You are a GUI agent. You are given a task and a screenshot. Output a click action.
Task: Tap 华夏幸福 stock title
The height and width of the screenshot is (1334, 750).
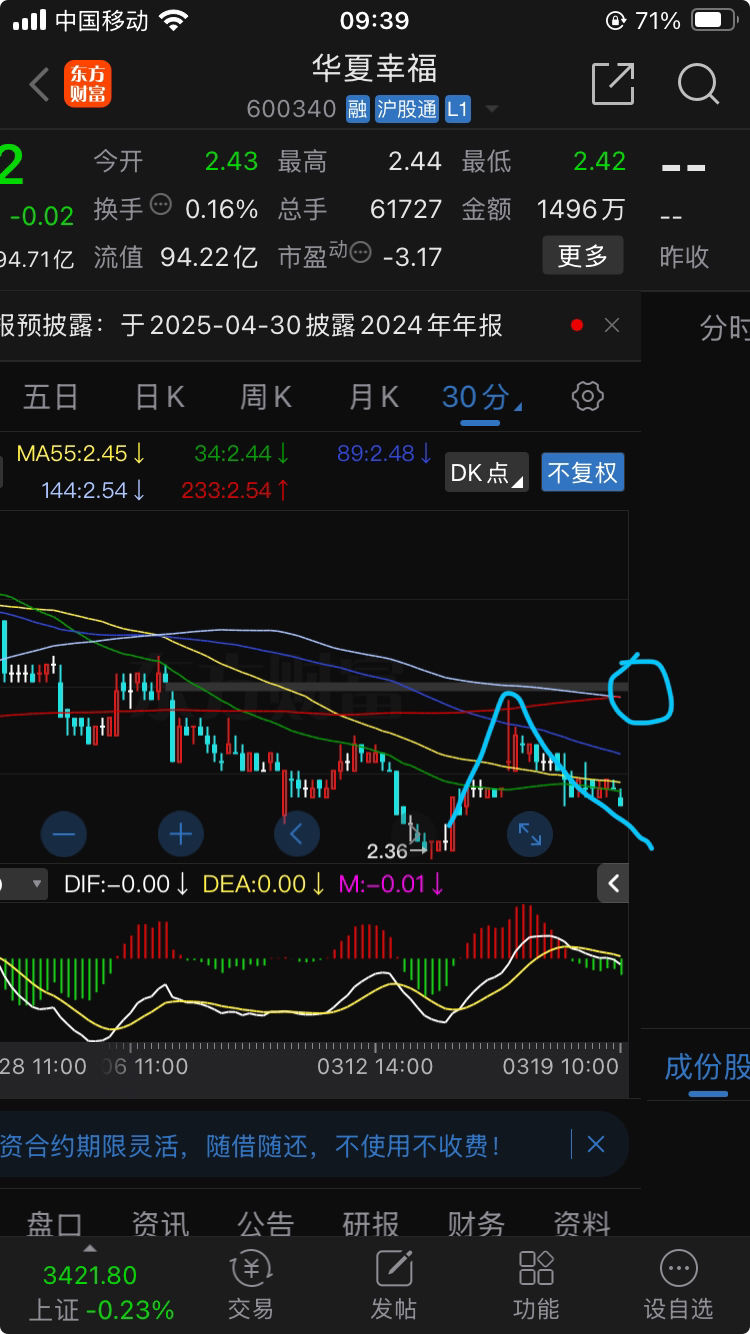pyautogui.click(x=374, y=68)
